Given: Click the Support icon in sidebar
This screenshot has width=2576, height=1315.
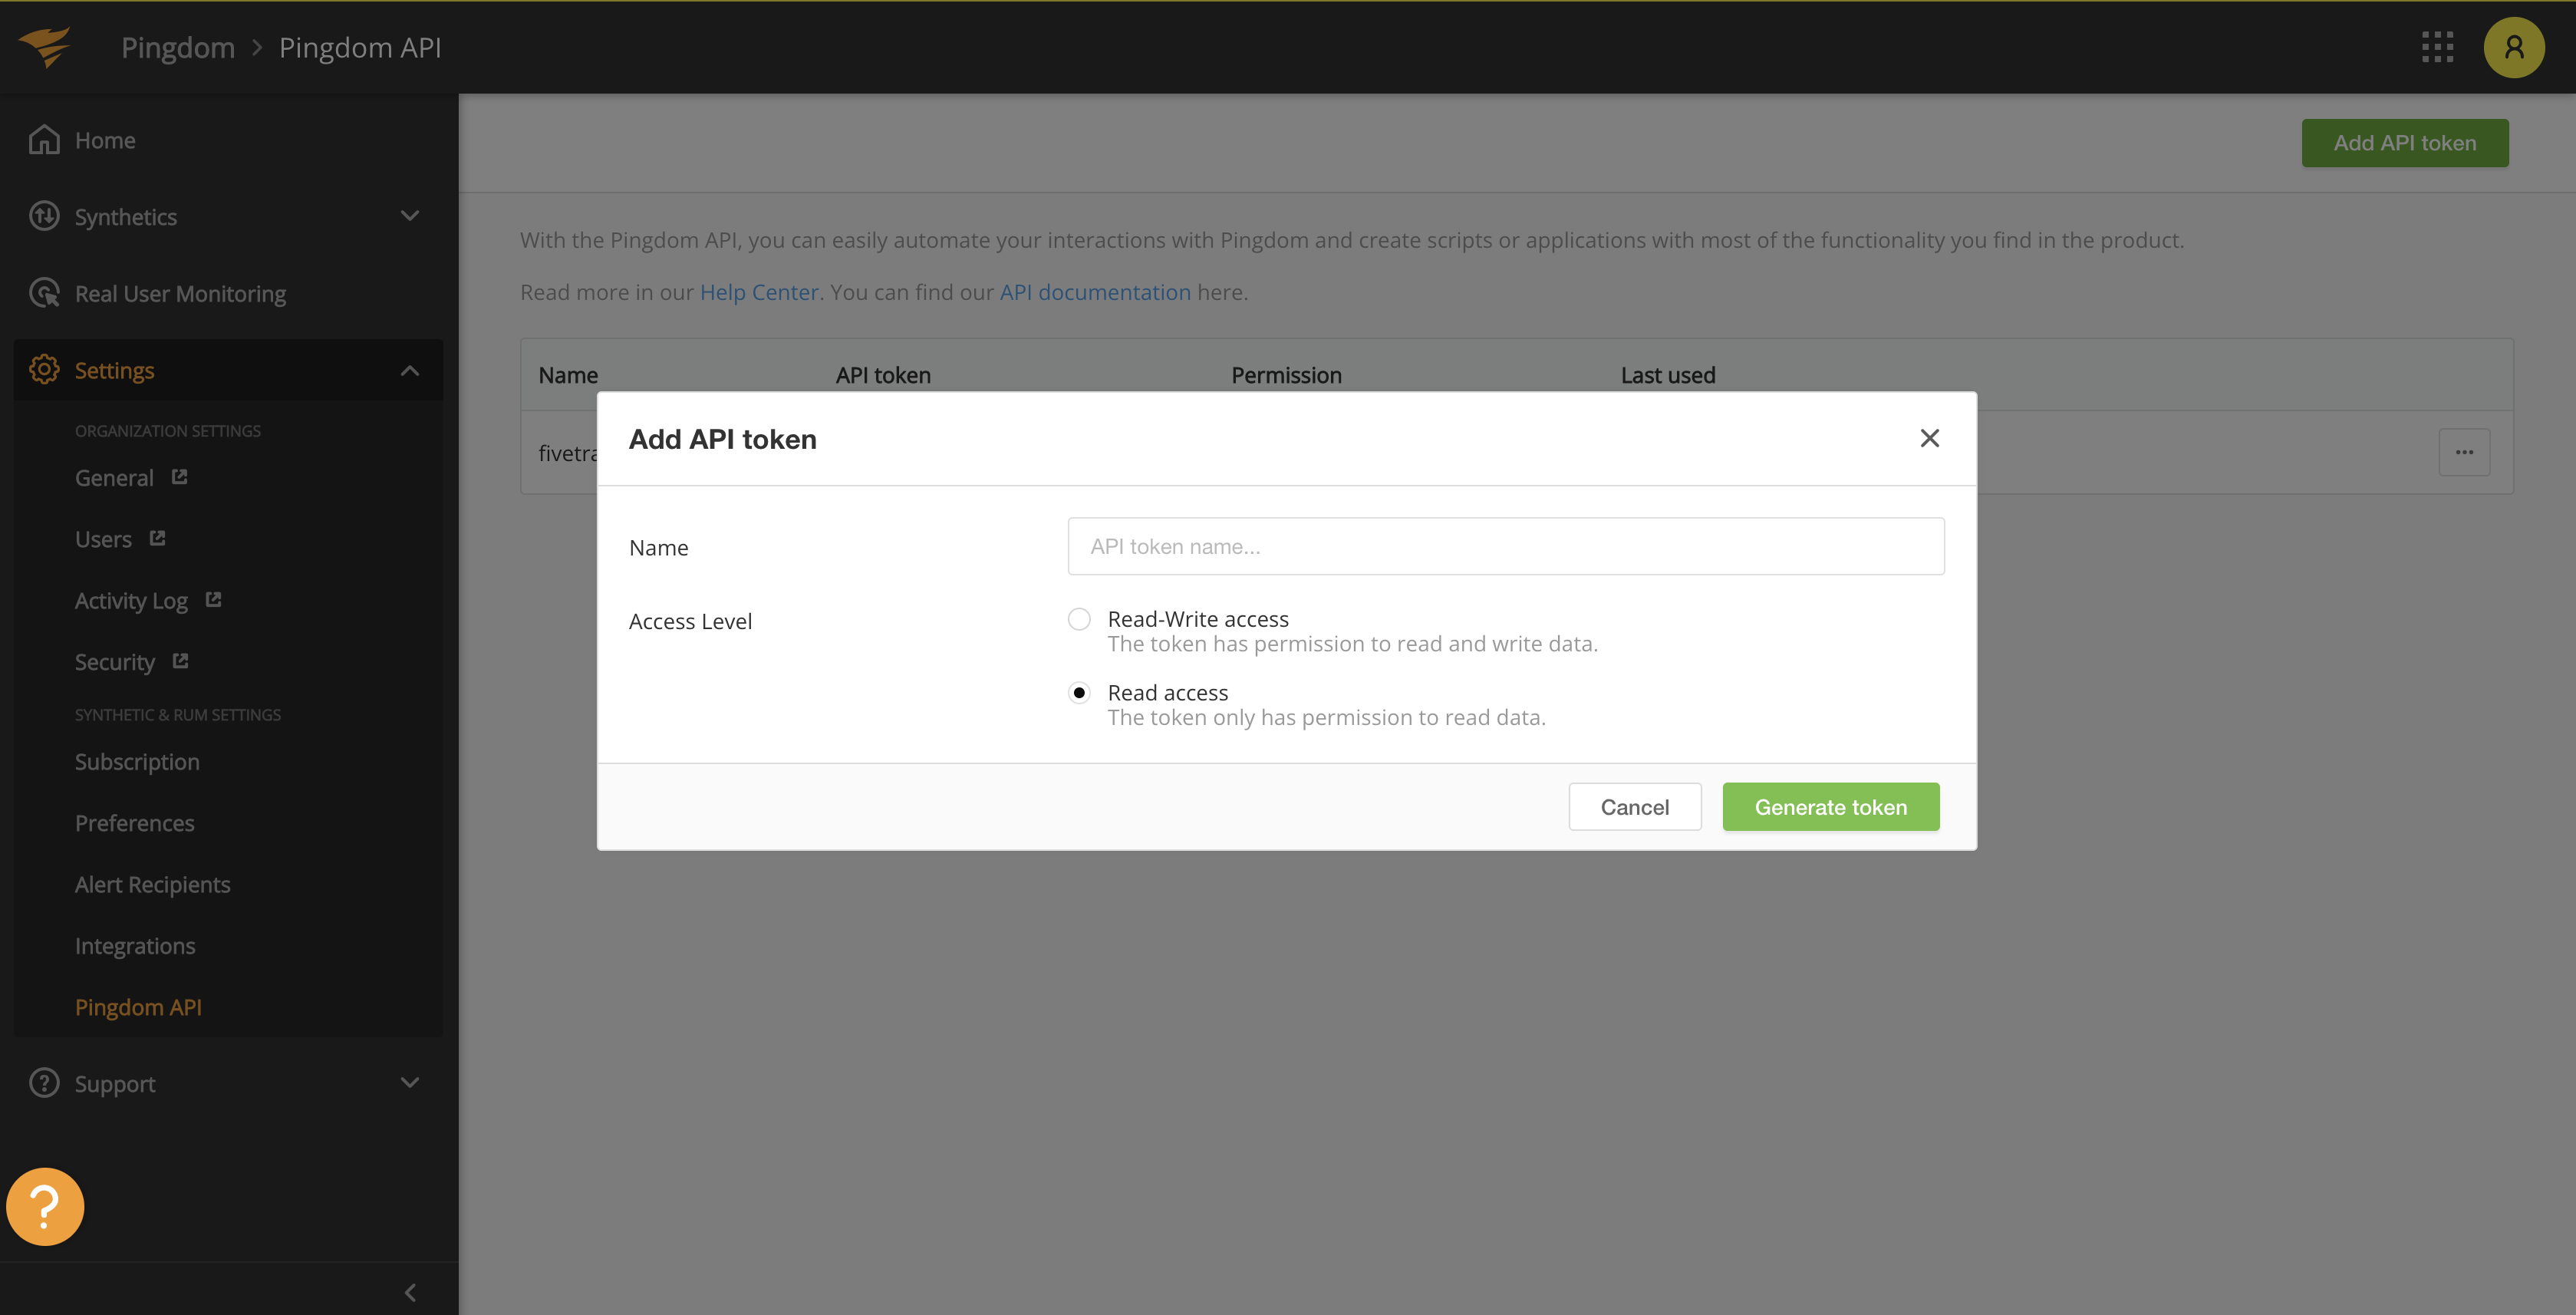Looking at the screenshot, I should [x=44, y=1082].
